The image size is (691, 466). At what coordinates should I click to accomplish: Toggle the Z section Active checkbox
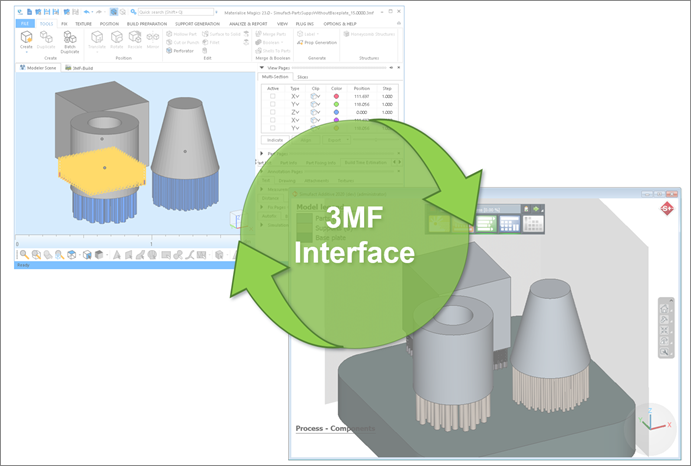(x=272, y=112)
